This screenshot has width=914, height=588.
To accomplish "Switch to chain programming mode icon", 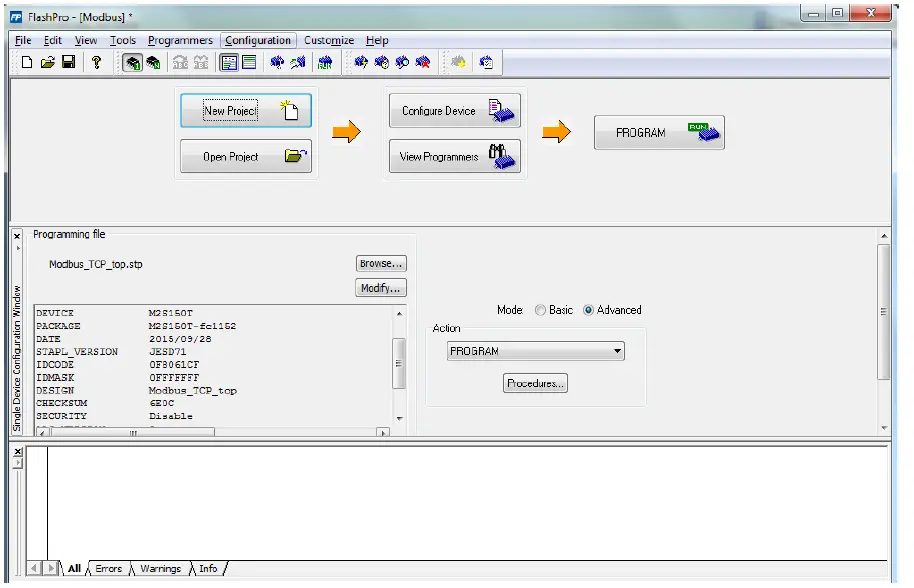I will pyautogui.click(x=155, y=62).
